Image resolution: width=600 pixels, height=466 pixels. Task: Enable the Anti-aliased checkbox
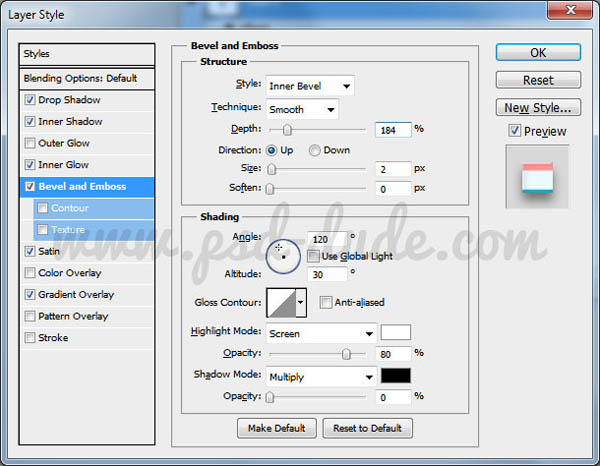[326, 302]
